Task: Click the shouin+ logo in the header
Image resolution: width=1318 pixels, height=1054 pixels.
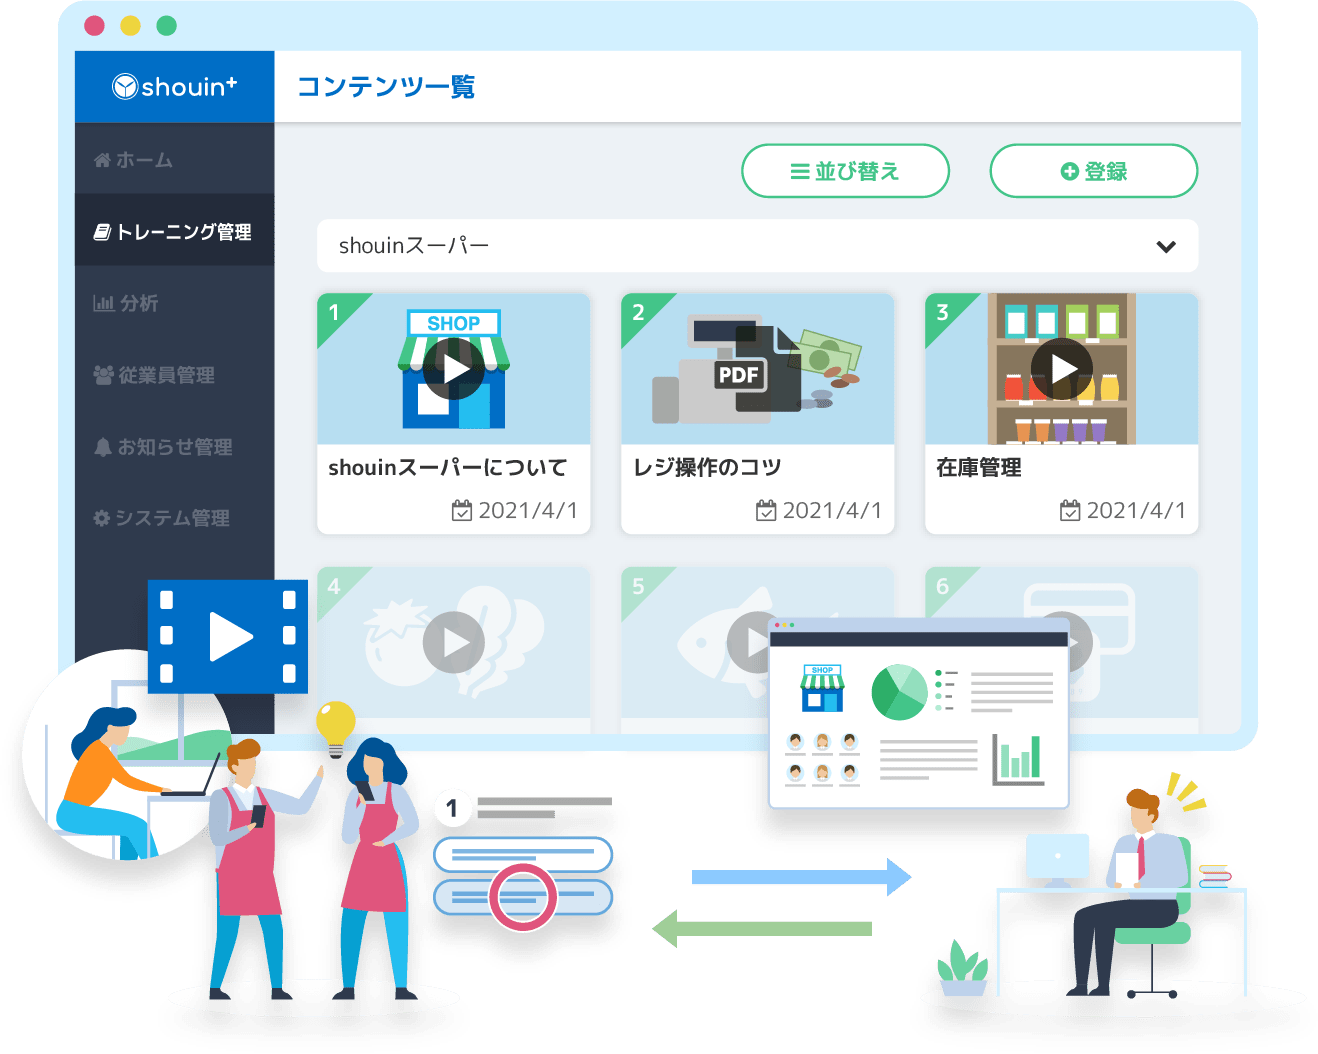Action: tap(175, 87)
